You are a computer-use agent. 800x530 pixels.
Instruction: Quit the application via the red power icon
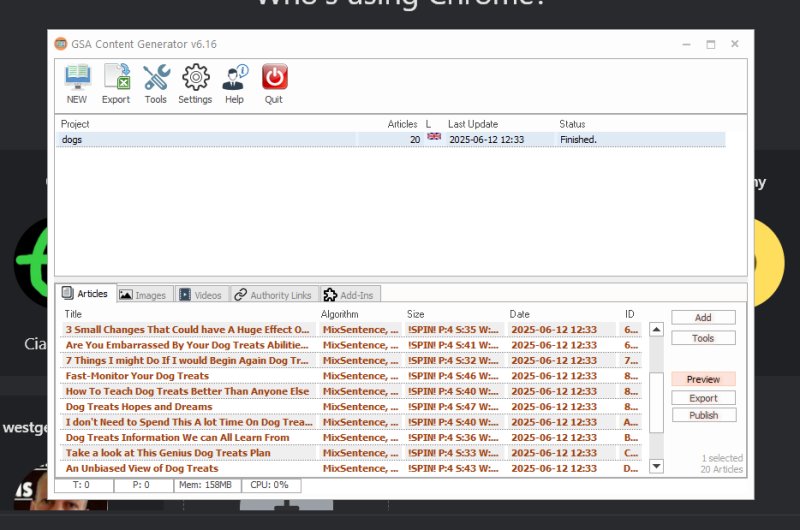click(274, 84)
